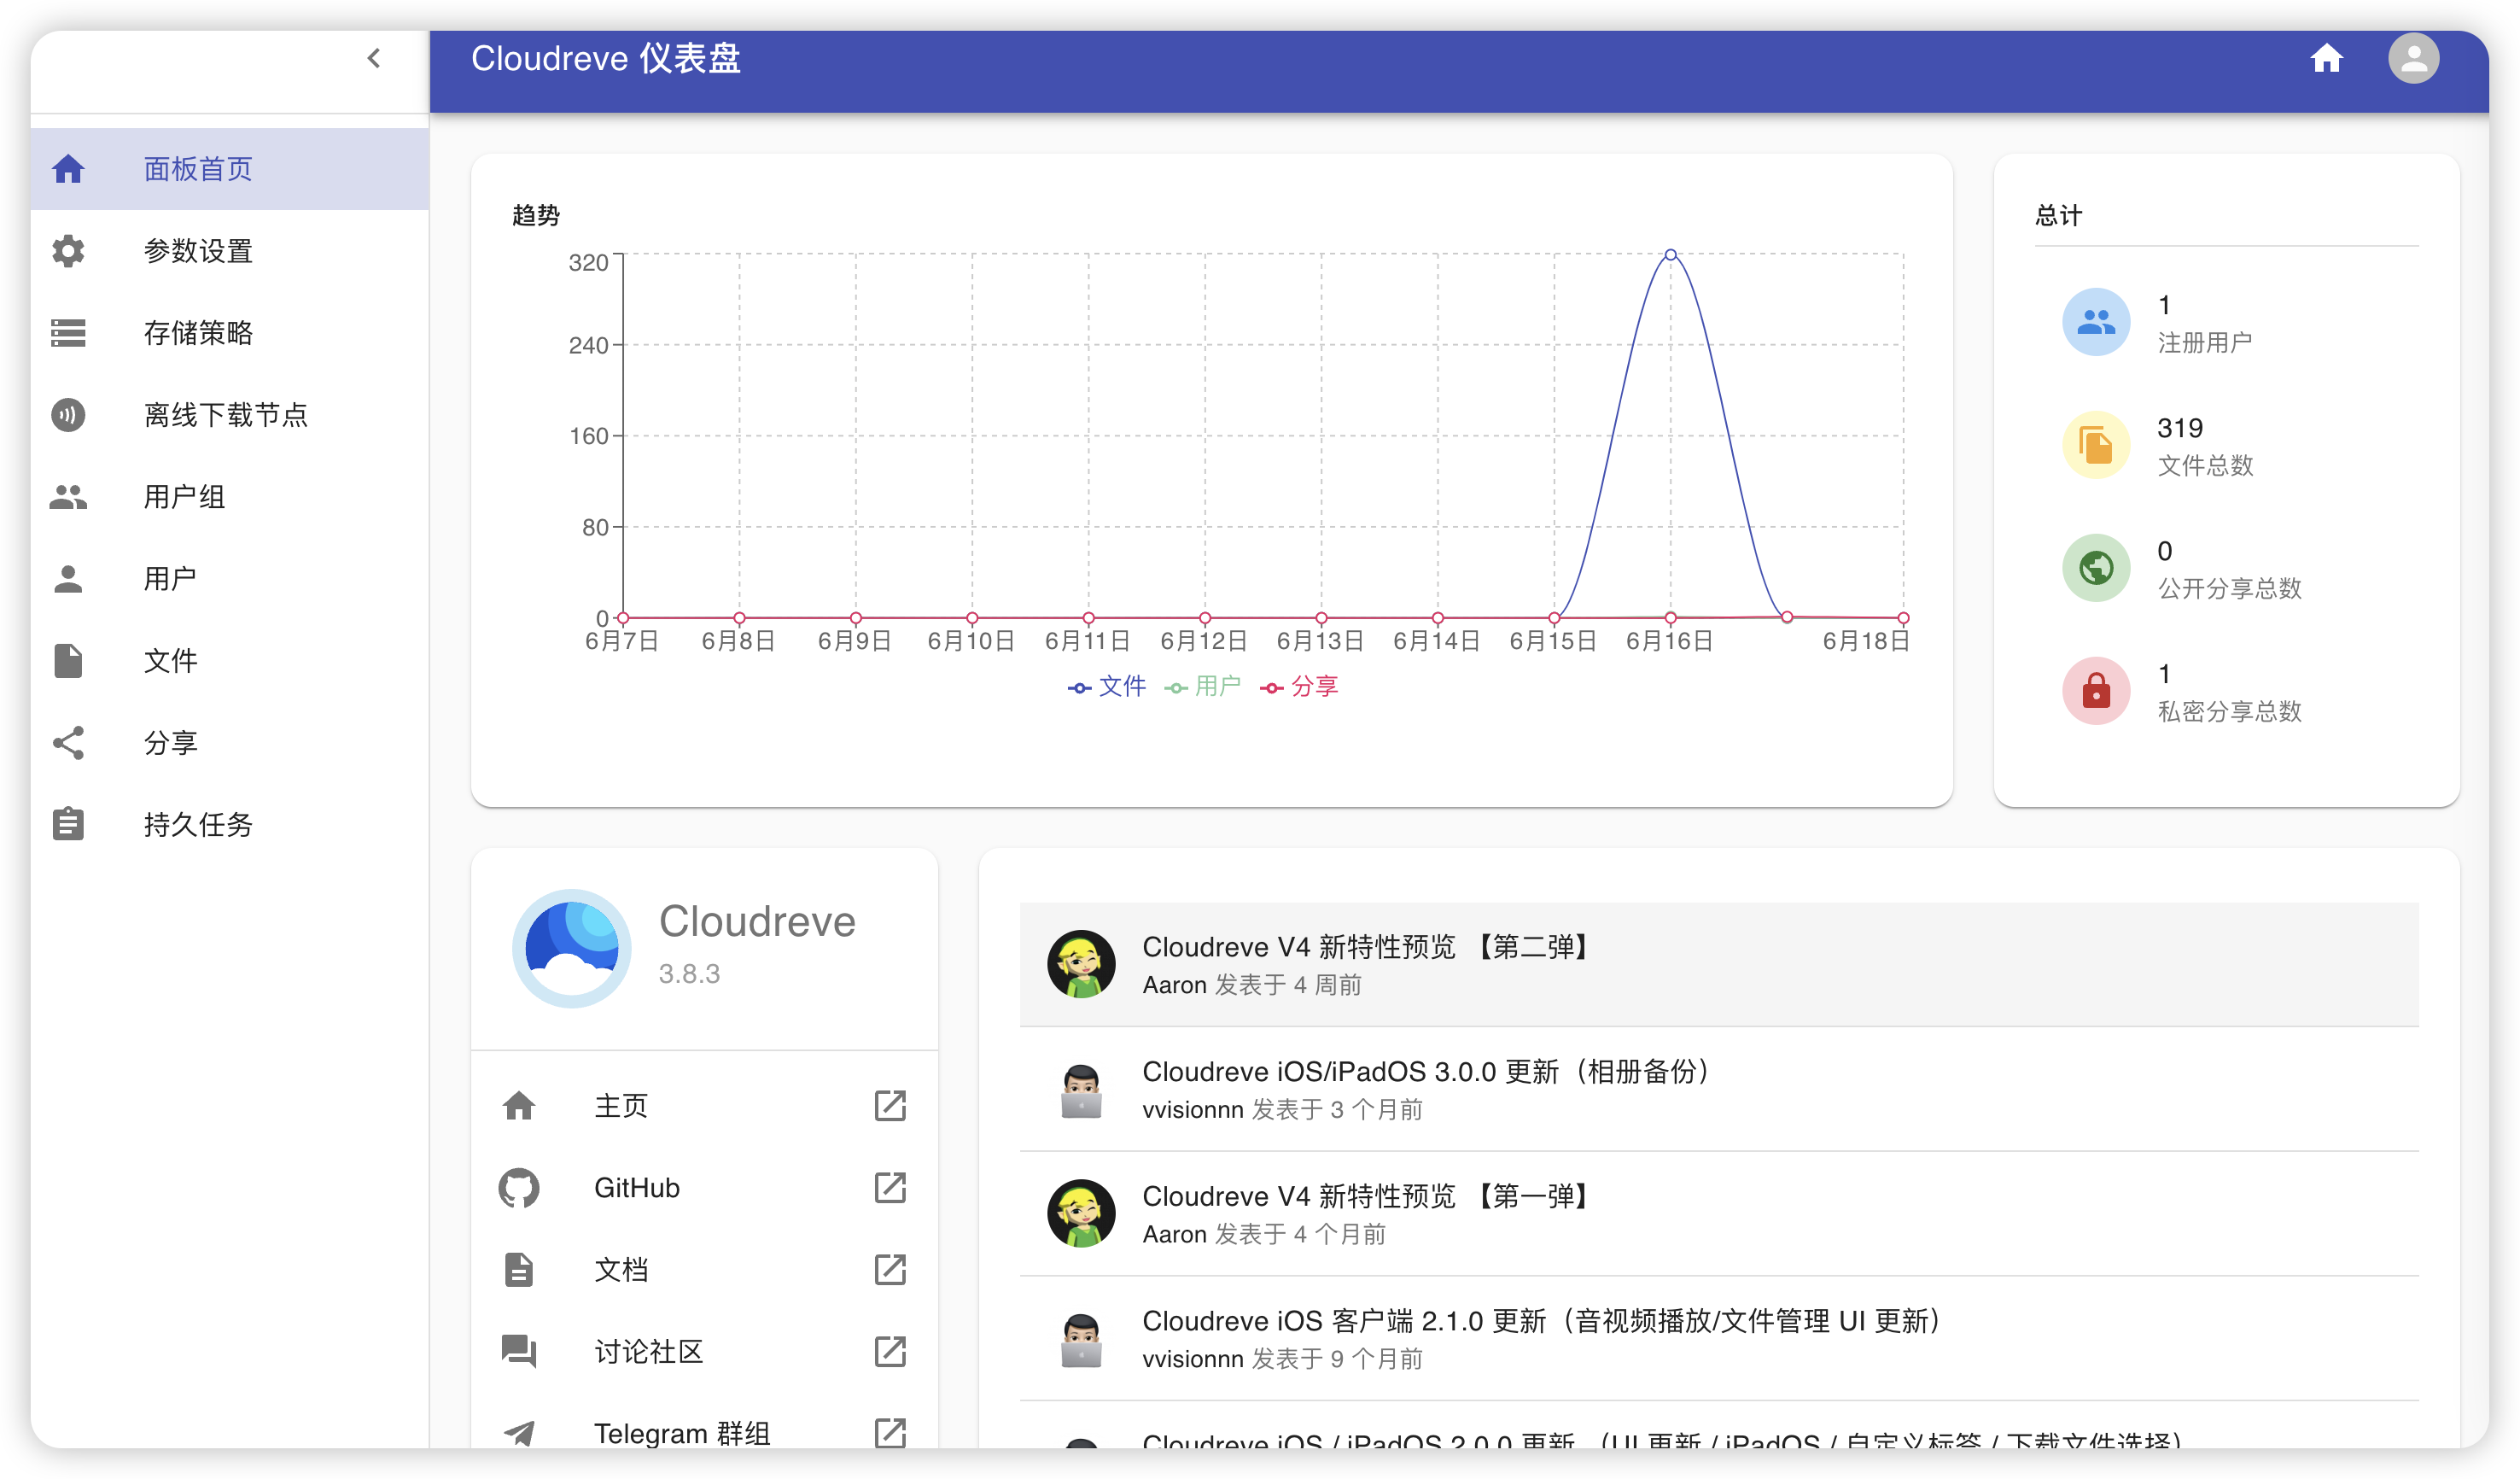The width and height of the screenshot is (2520, 1479).
Task: Click the 主页 house icon in Cloudreve card
Action: 519,1105
